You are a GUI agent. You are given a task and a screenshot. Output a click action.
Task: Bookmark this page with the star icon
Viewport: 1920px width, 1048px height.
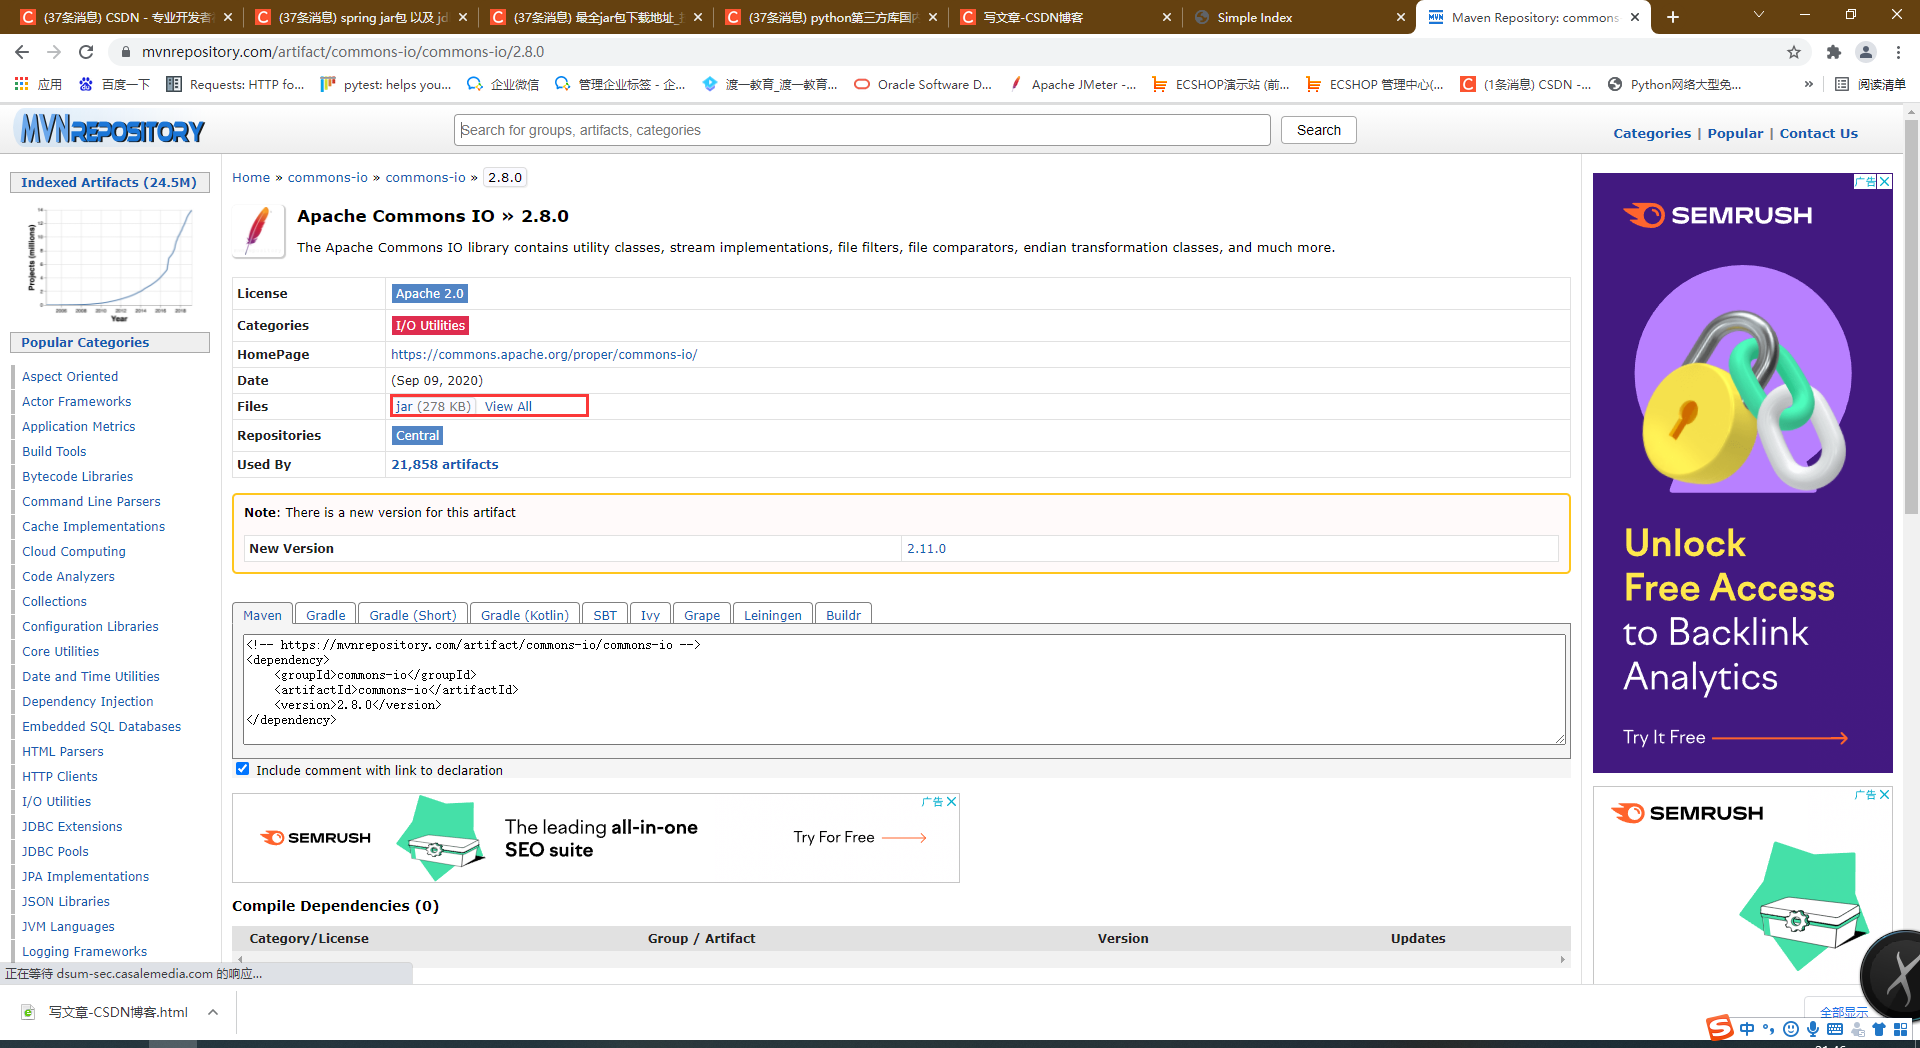point(1794,52)
